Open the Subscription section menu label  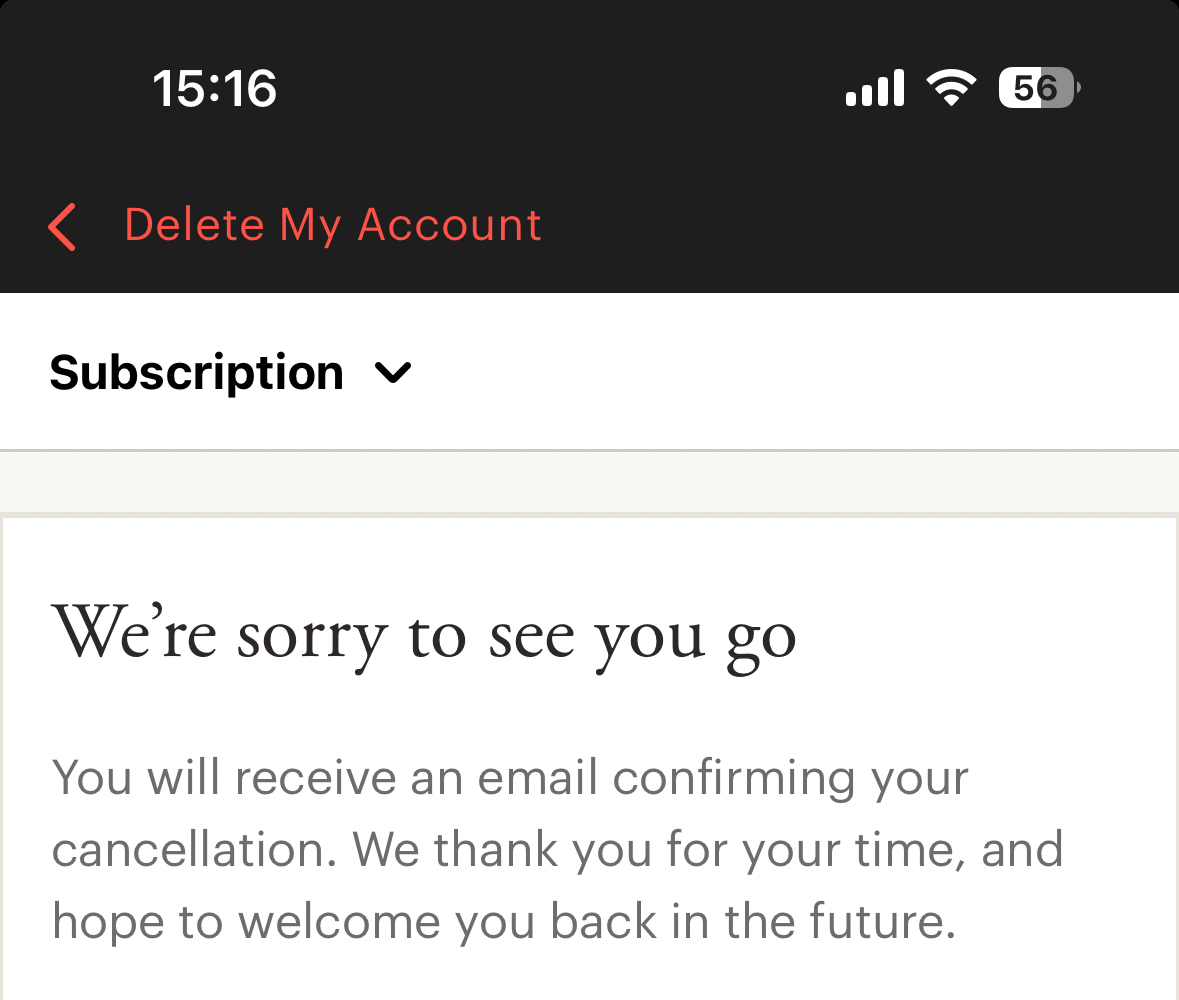coord(196,373)
